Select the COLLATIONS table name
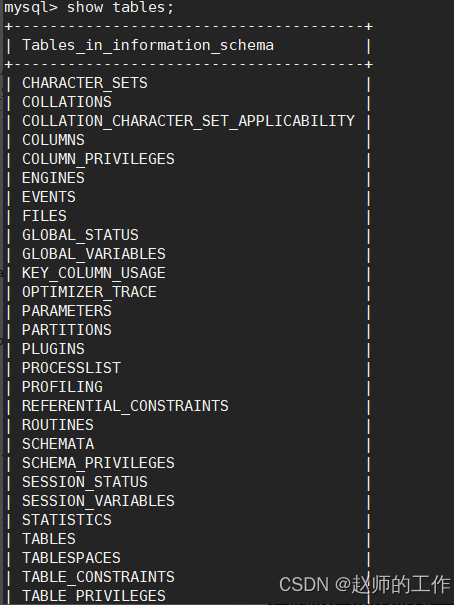The width and height of the screenshot is (454, 605). (67, 102)
